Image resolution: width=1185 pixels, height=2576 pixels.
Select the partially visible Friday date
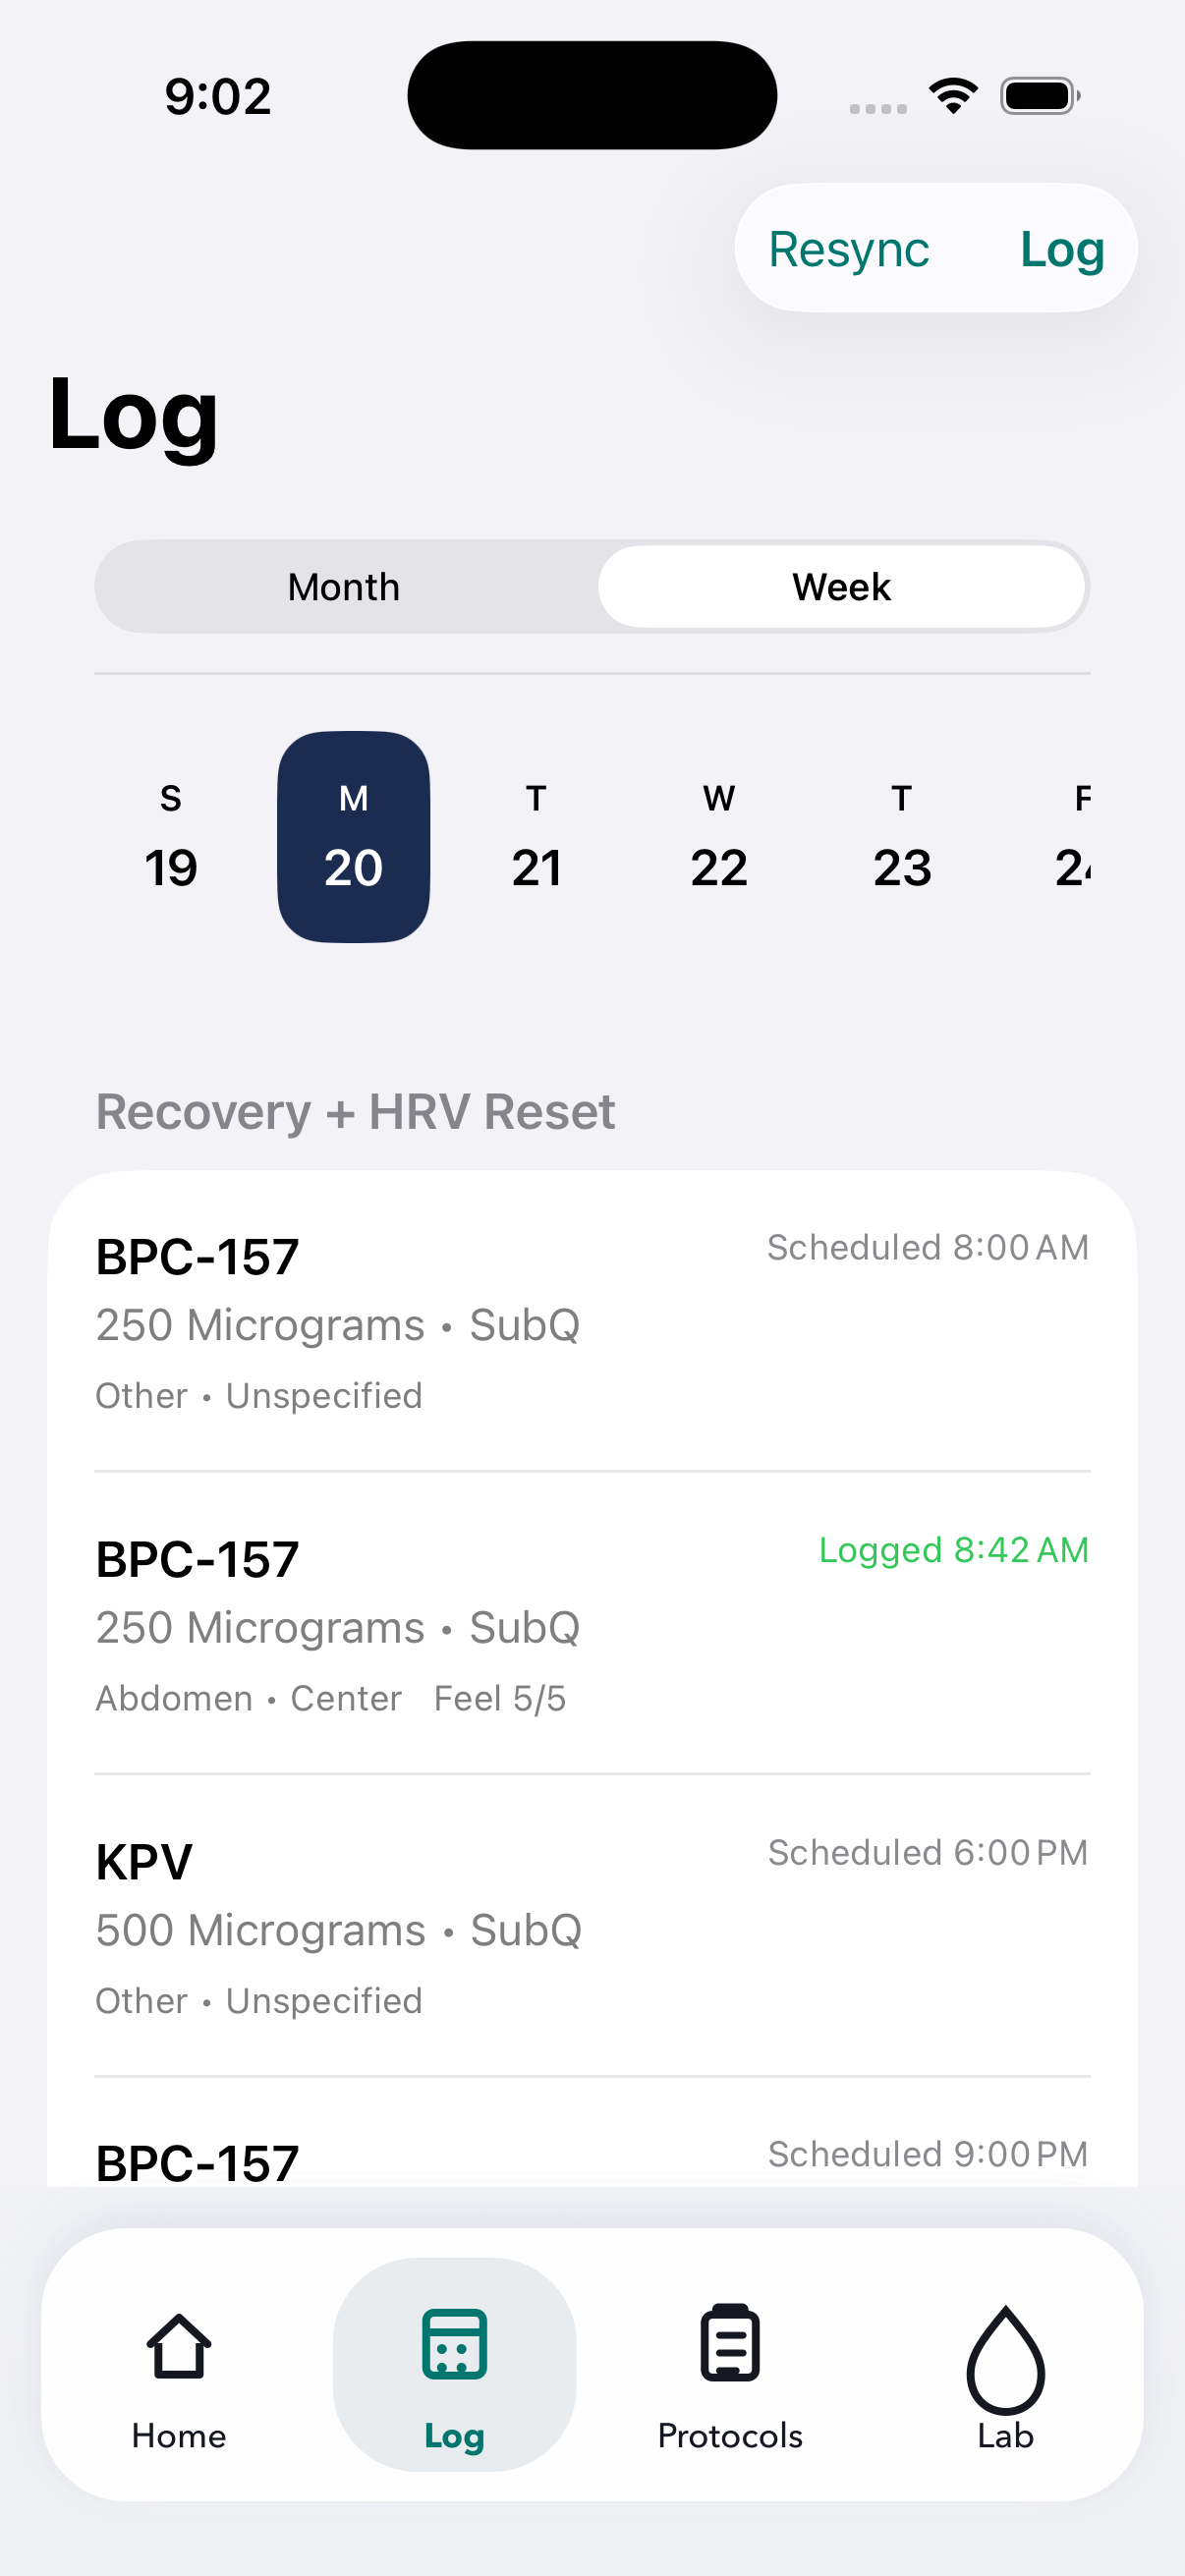pyautogui.click(x=1074, y=837)
